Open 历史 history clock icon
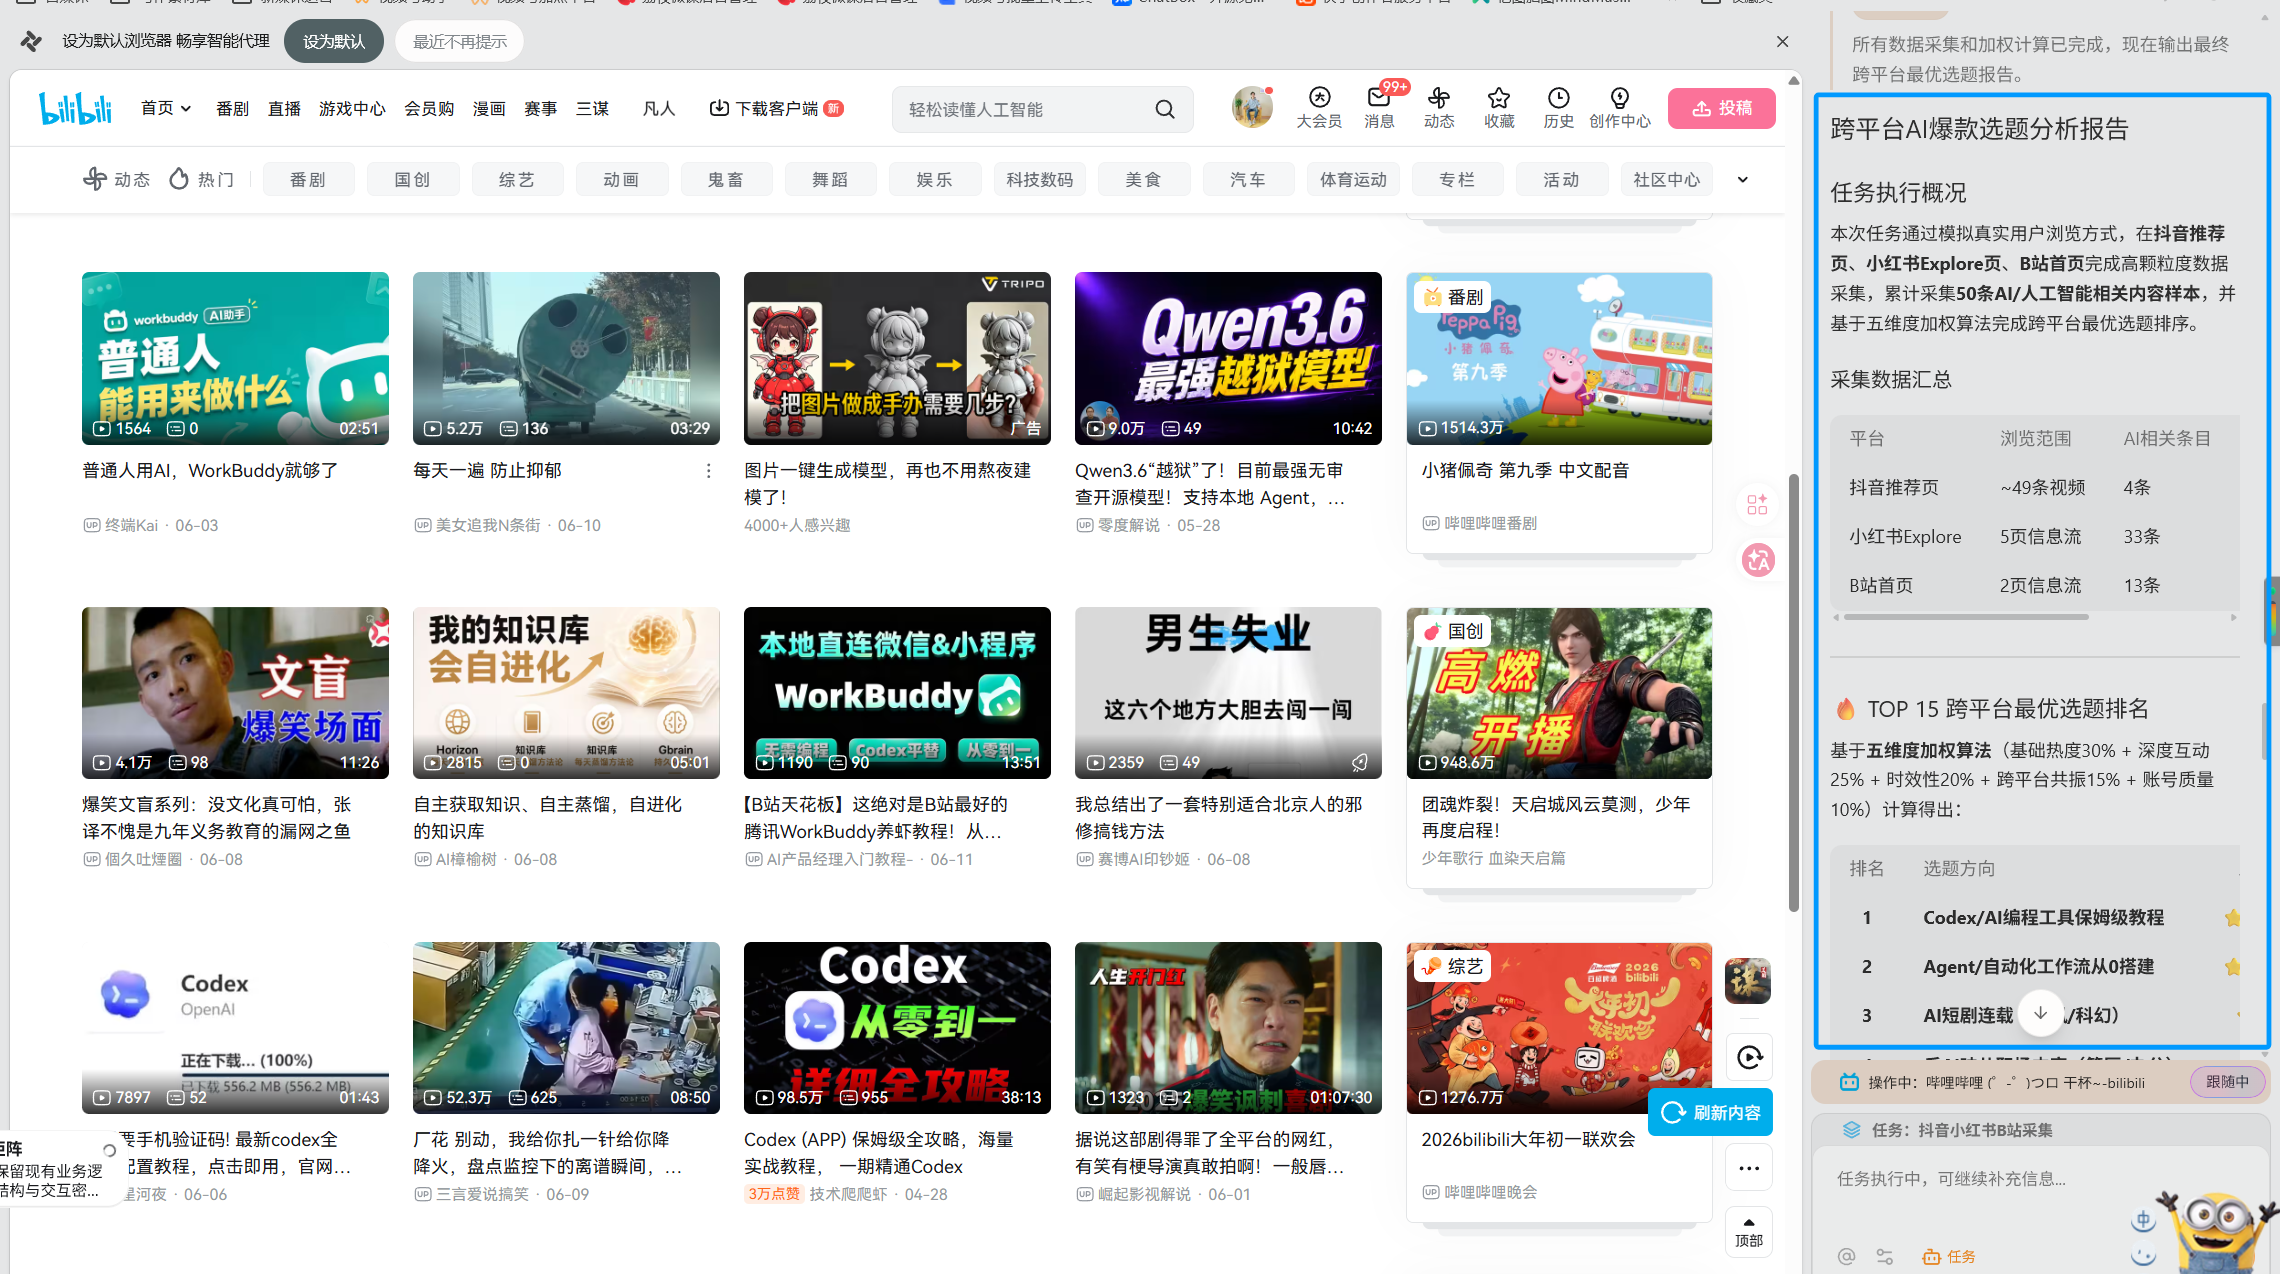The width and height of the screenshot is (2280, 1274). (1558, 108)
